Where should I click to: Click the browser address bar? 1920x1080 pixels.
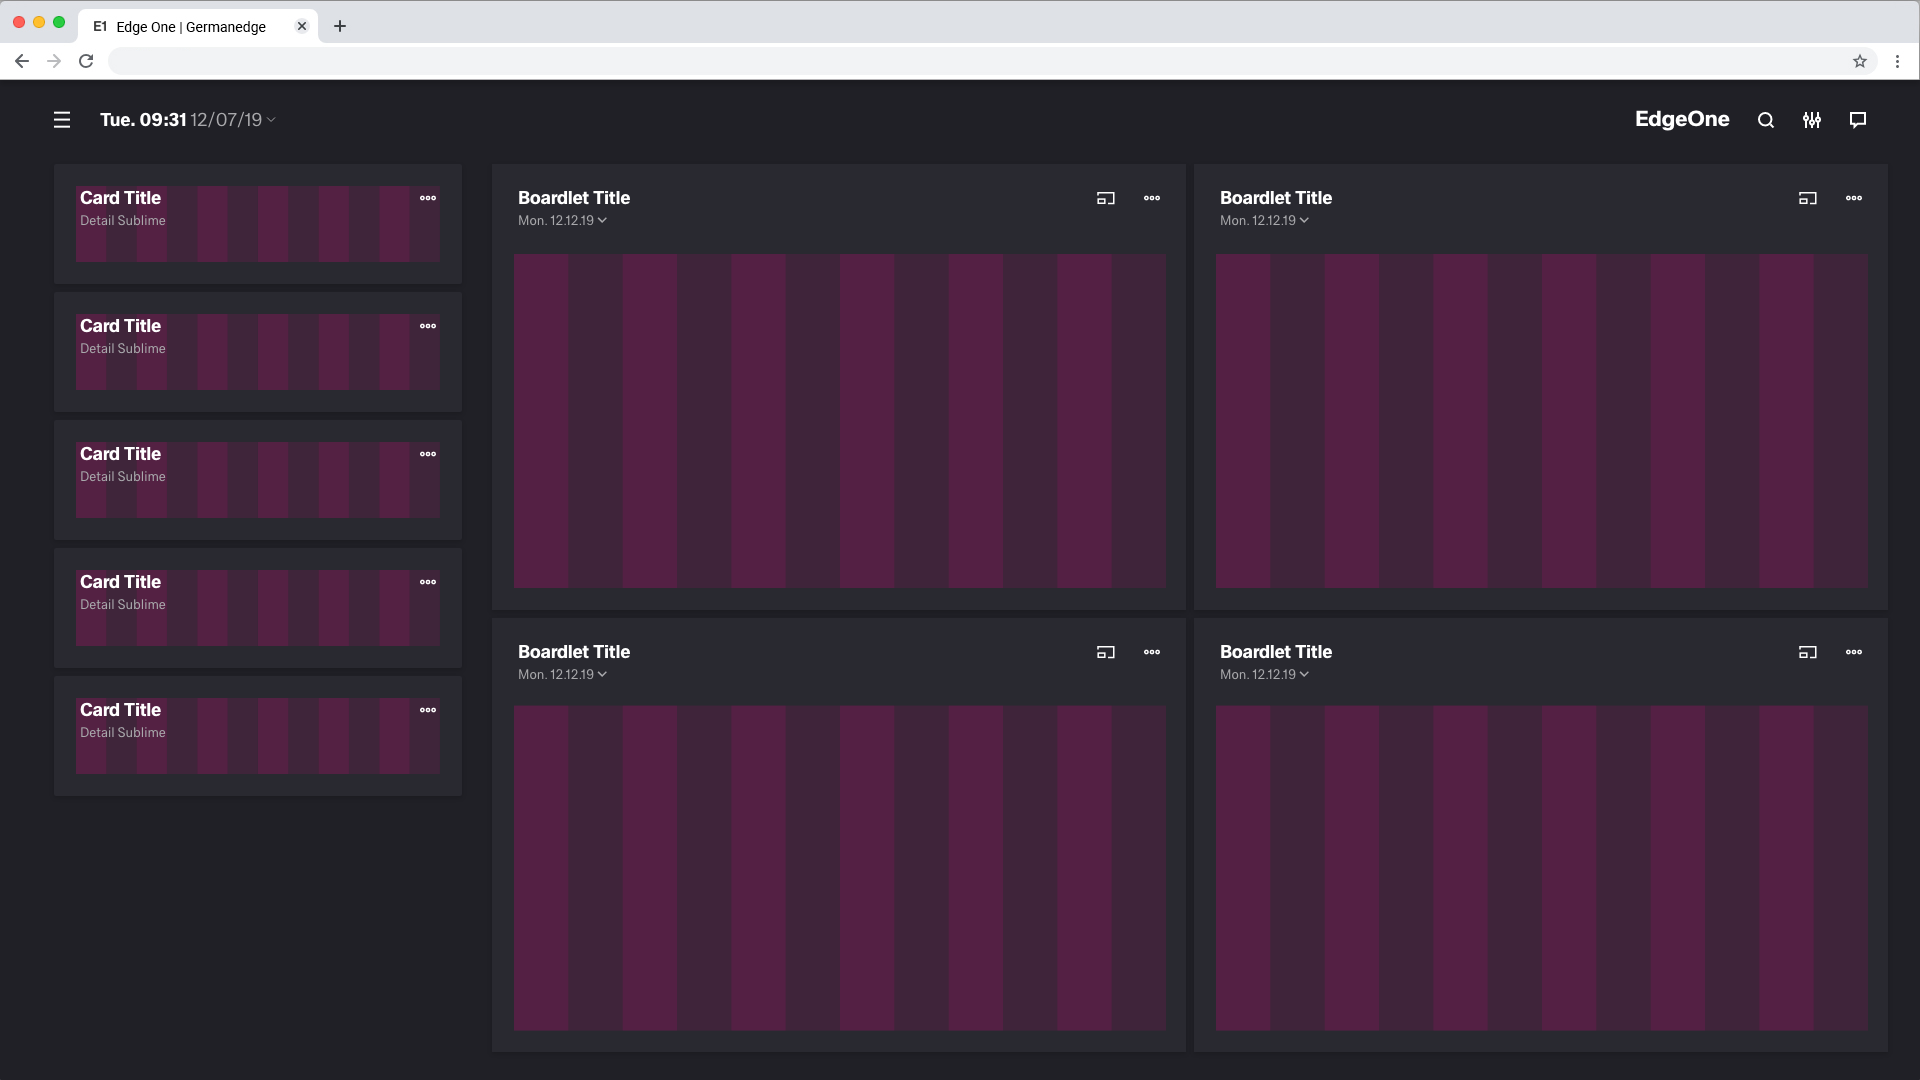(x=960, y=61)
